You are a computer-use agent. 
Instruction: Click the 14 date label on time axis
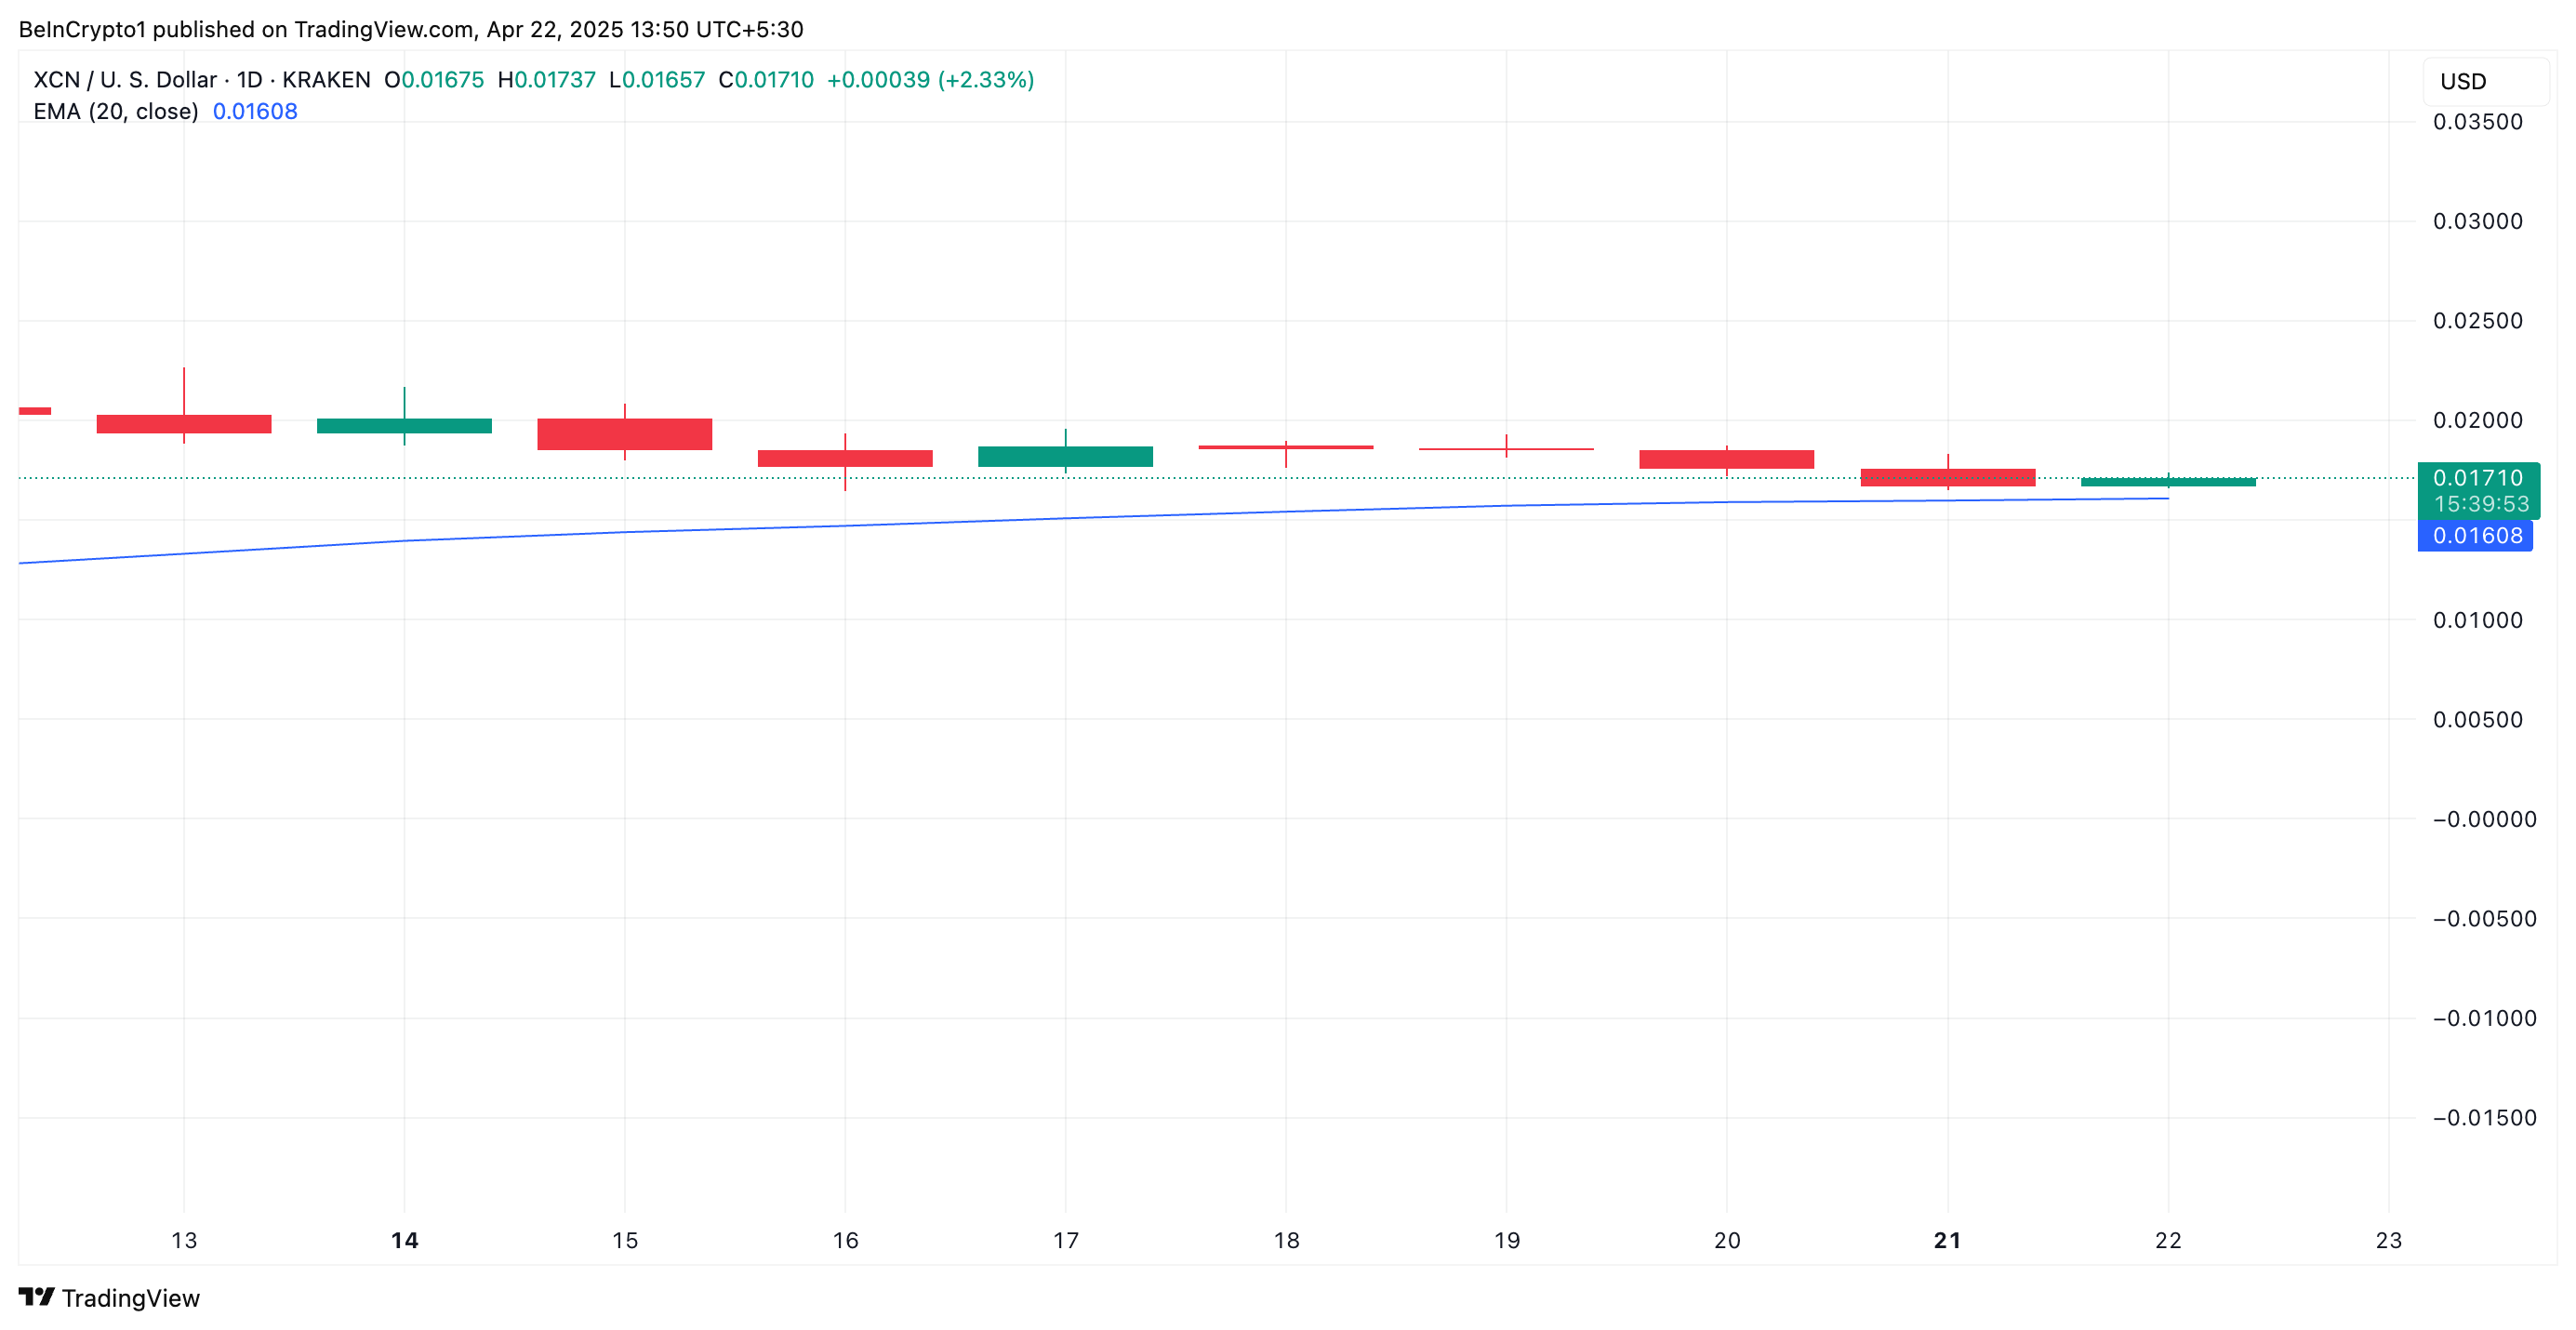point(404,1240)
